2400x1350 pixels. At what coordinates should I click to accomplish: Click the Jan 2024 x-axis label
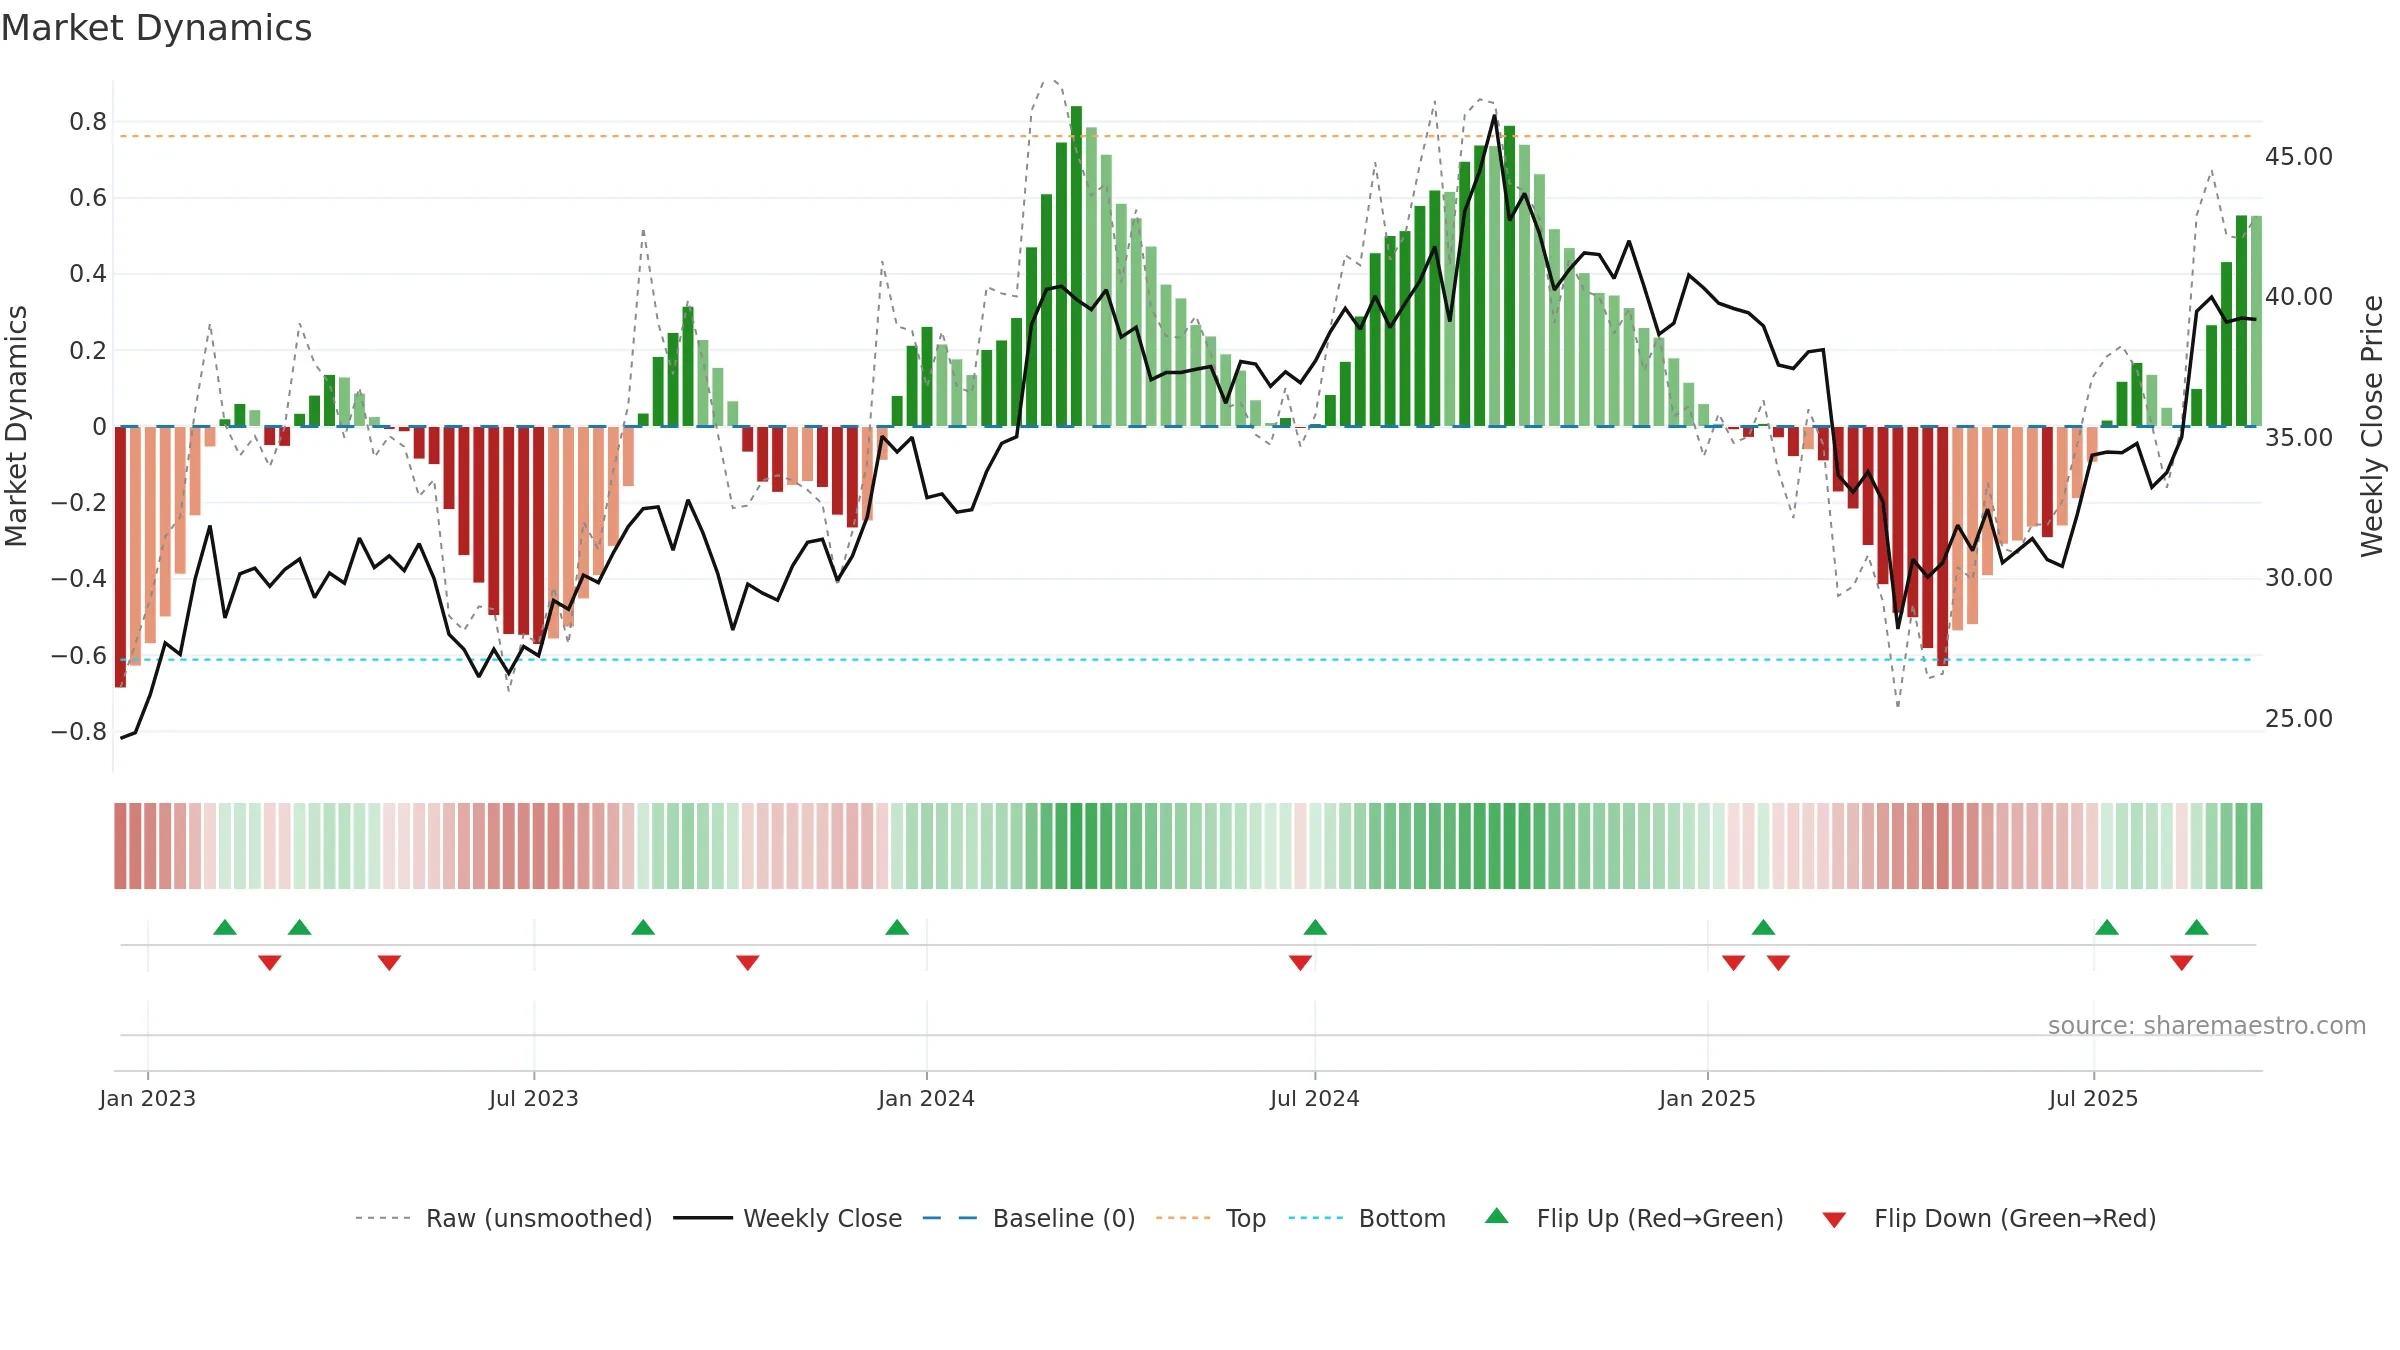[x=926, y=1098]
